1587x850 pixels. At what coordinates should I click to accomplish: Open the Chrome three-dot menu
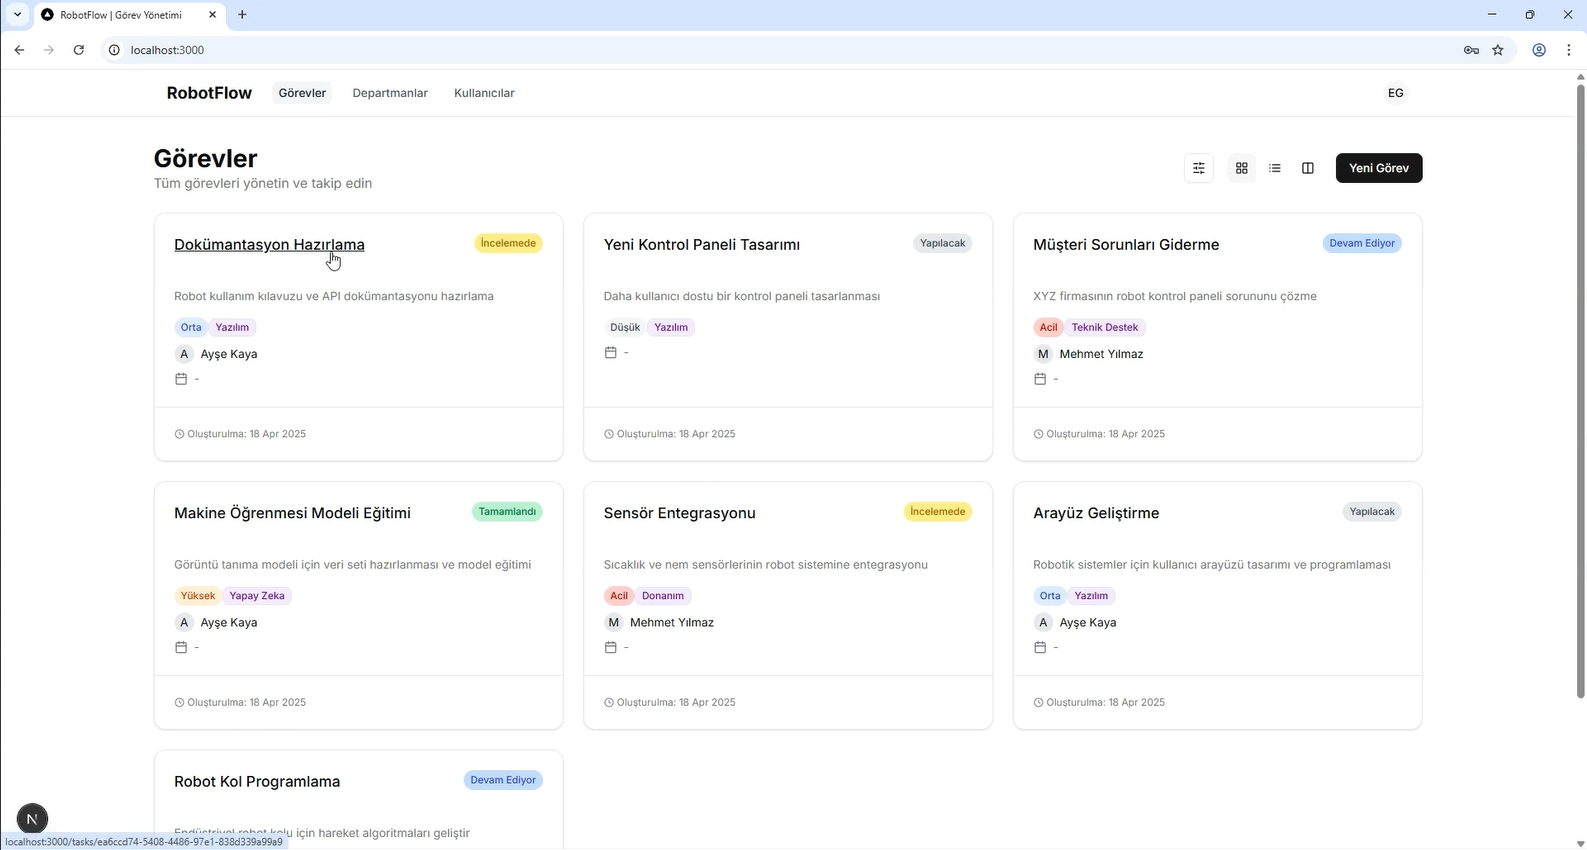[x=1568, y=50]
